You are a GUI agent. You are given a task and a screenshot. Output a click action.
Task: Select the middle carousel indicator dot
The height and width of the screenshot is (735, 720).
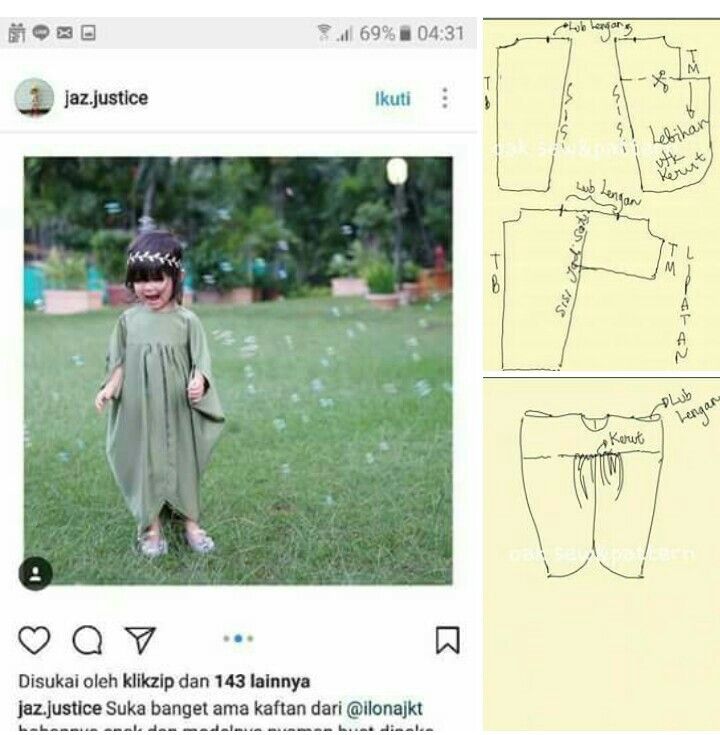238,638
